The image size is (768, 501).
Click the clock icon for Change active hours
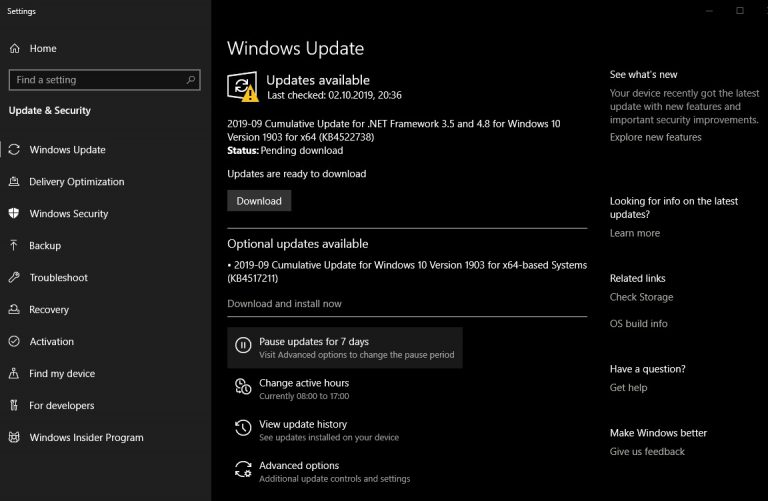(x=243, y=387)
